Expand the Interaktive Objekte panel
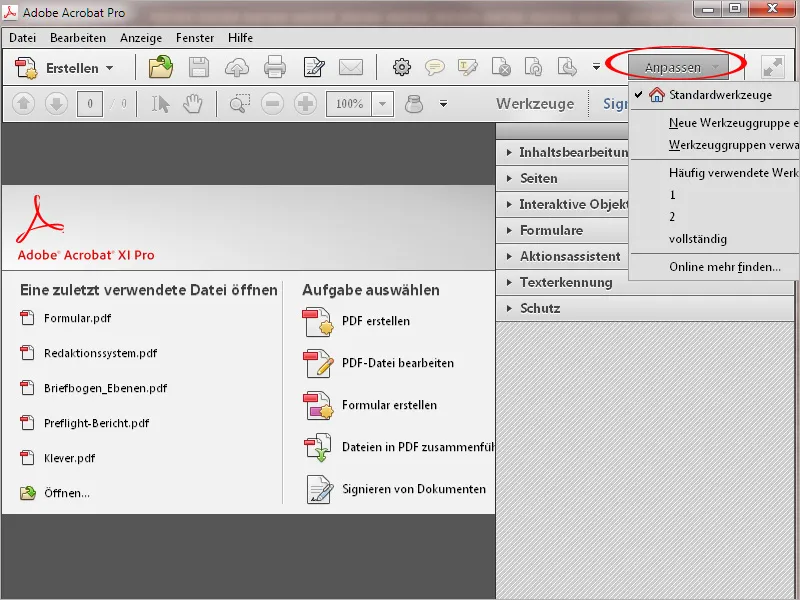 click(562, 204)
